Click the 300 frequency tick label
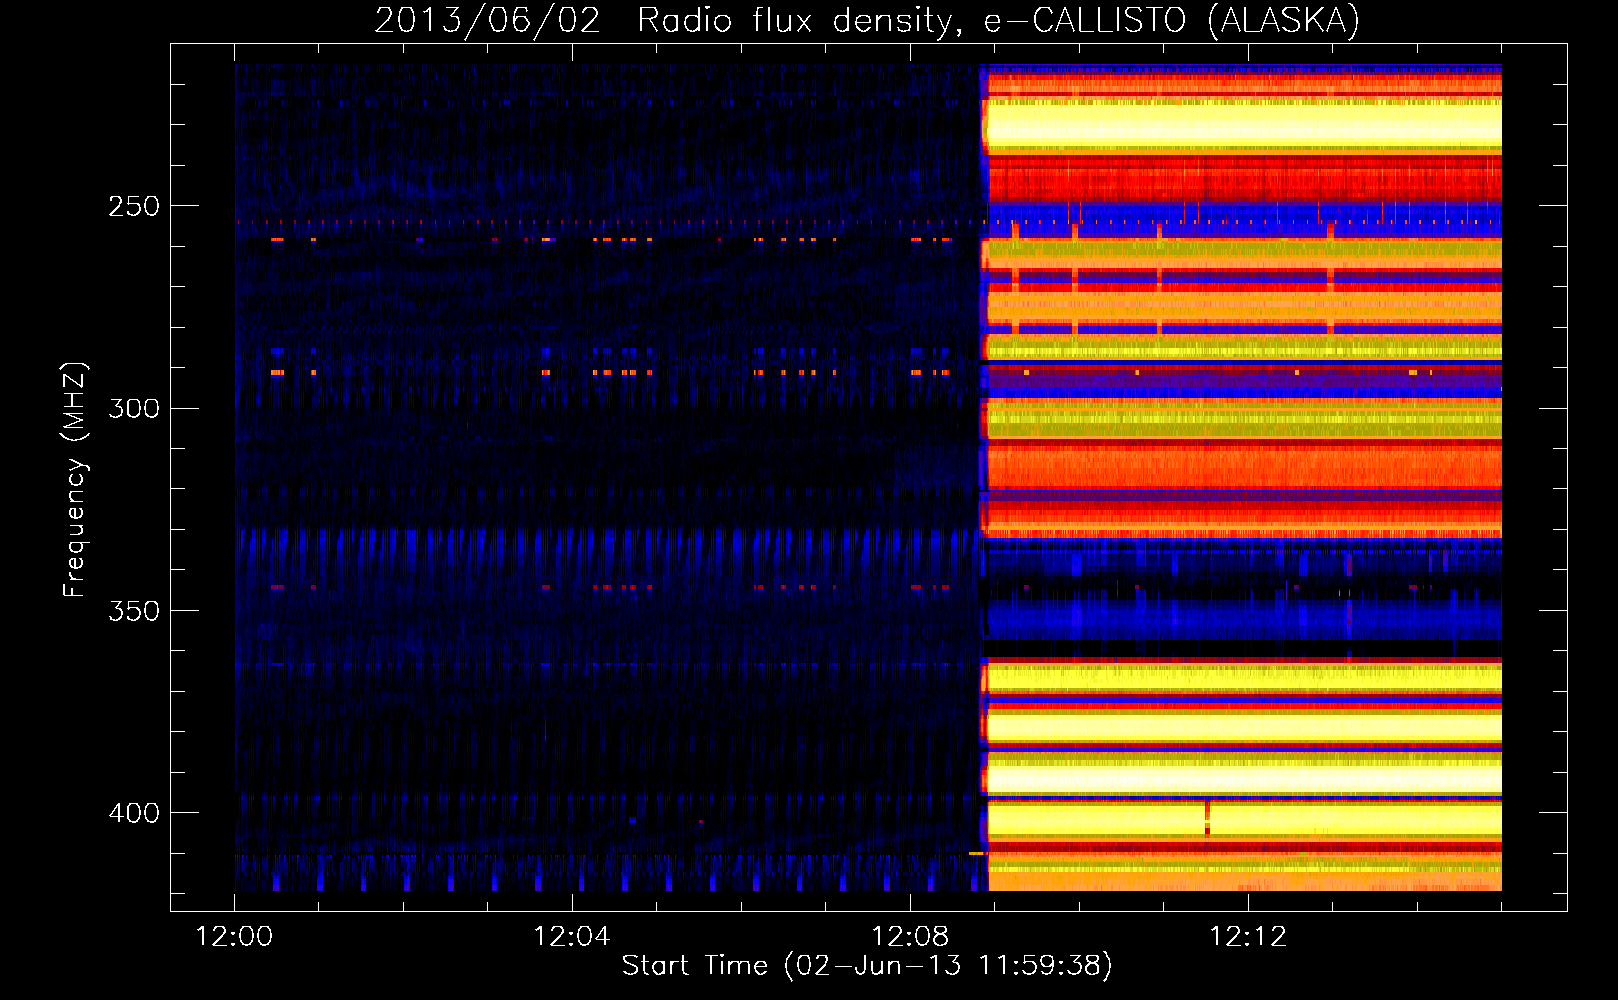Screen dimensions: 1618x1000 pos(134,408)
